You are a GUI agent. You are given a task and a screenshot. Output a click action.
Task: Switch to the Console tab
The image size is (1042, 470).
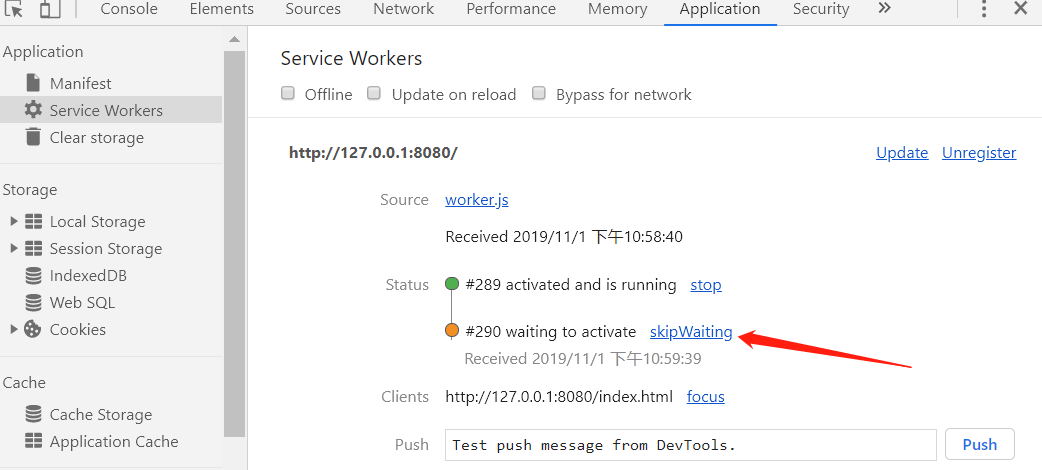point(129,9)
